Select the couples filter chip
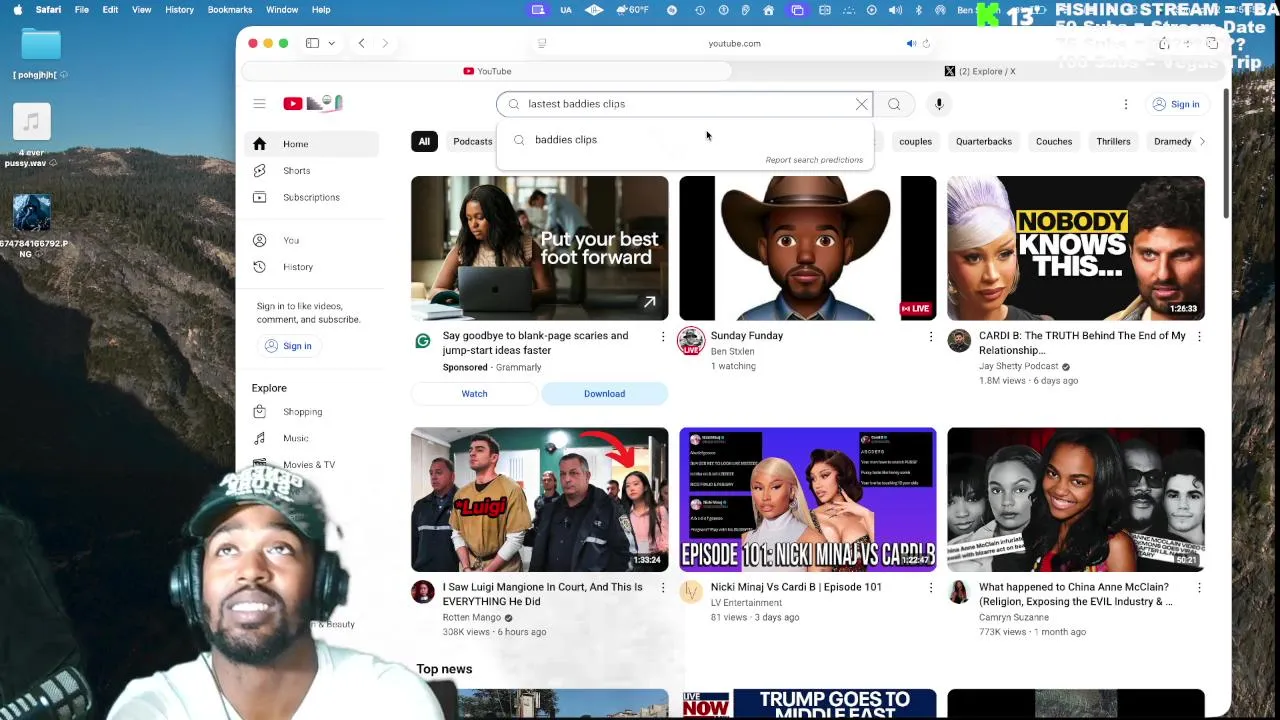 coord(915,141)
